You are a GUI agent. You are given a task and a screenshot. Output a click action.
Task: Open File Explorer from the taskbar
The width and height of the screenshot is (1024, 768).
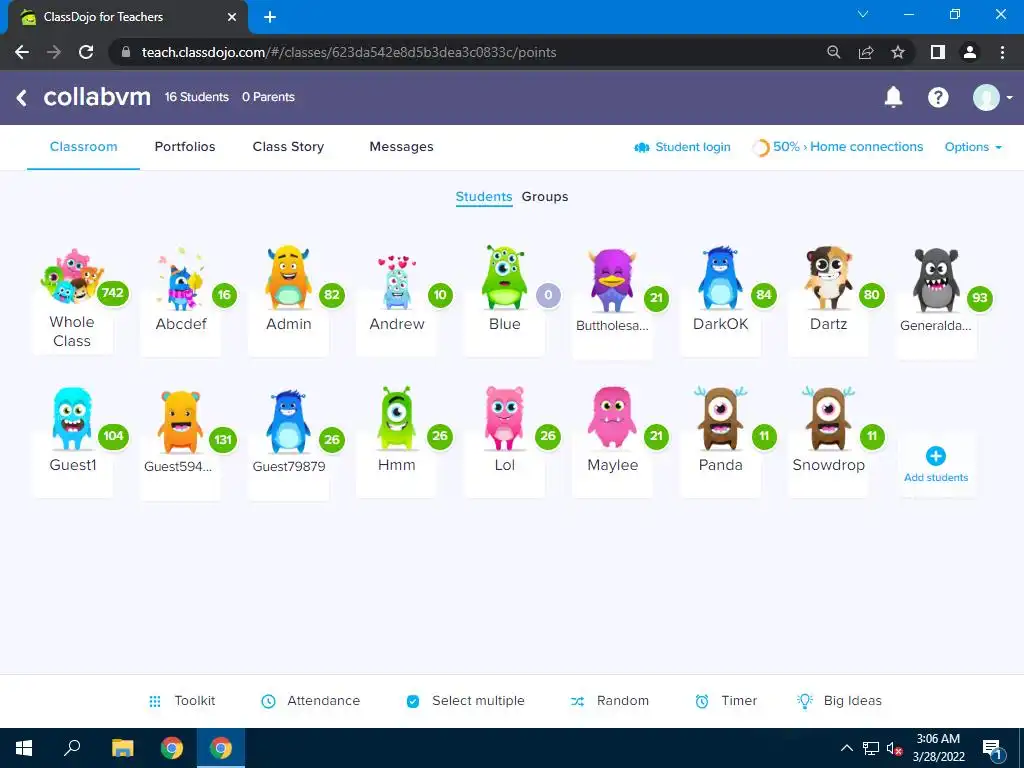pos(122,748)
